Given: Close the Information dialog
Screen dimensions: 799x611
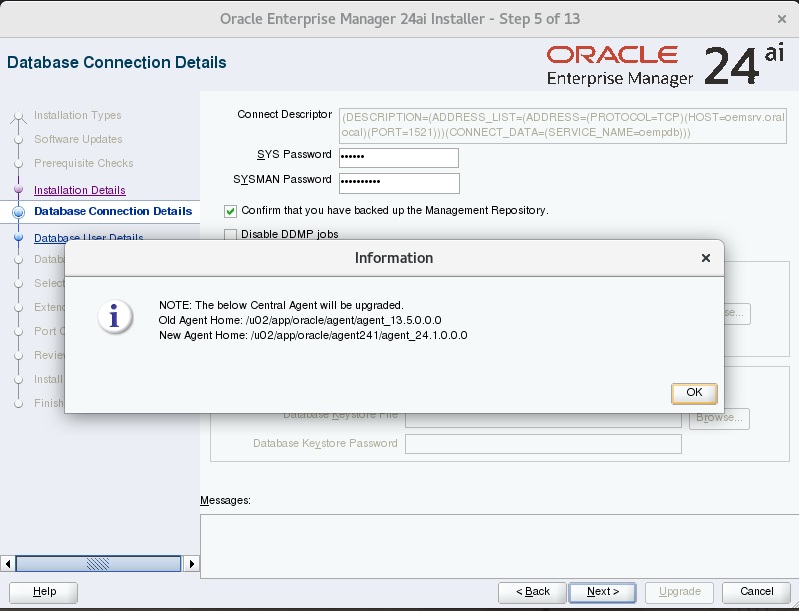Looking at the screenshot, I should tap(706, 258).
